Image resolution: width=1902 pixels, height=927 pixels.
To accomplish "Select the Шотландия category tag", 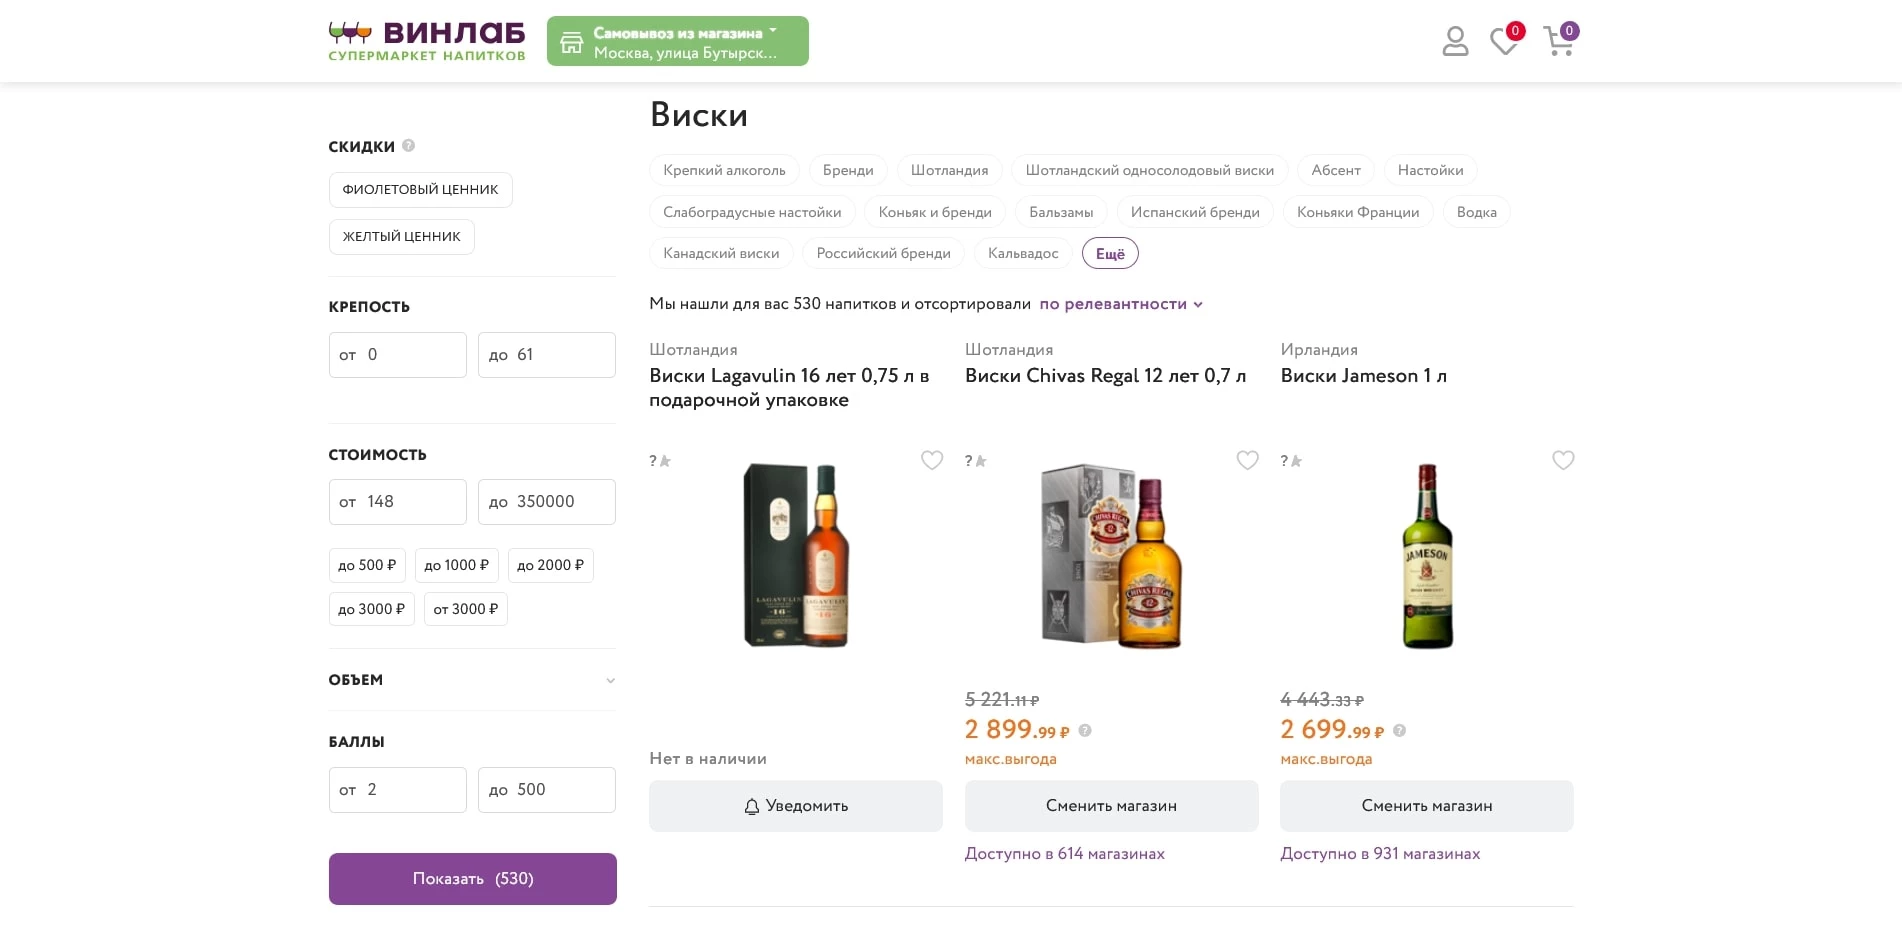I will click(949, 170).
